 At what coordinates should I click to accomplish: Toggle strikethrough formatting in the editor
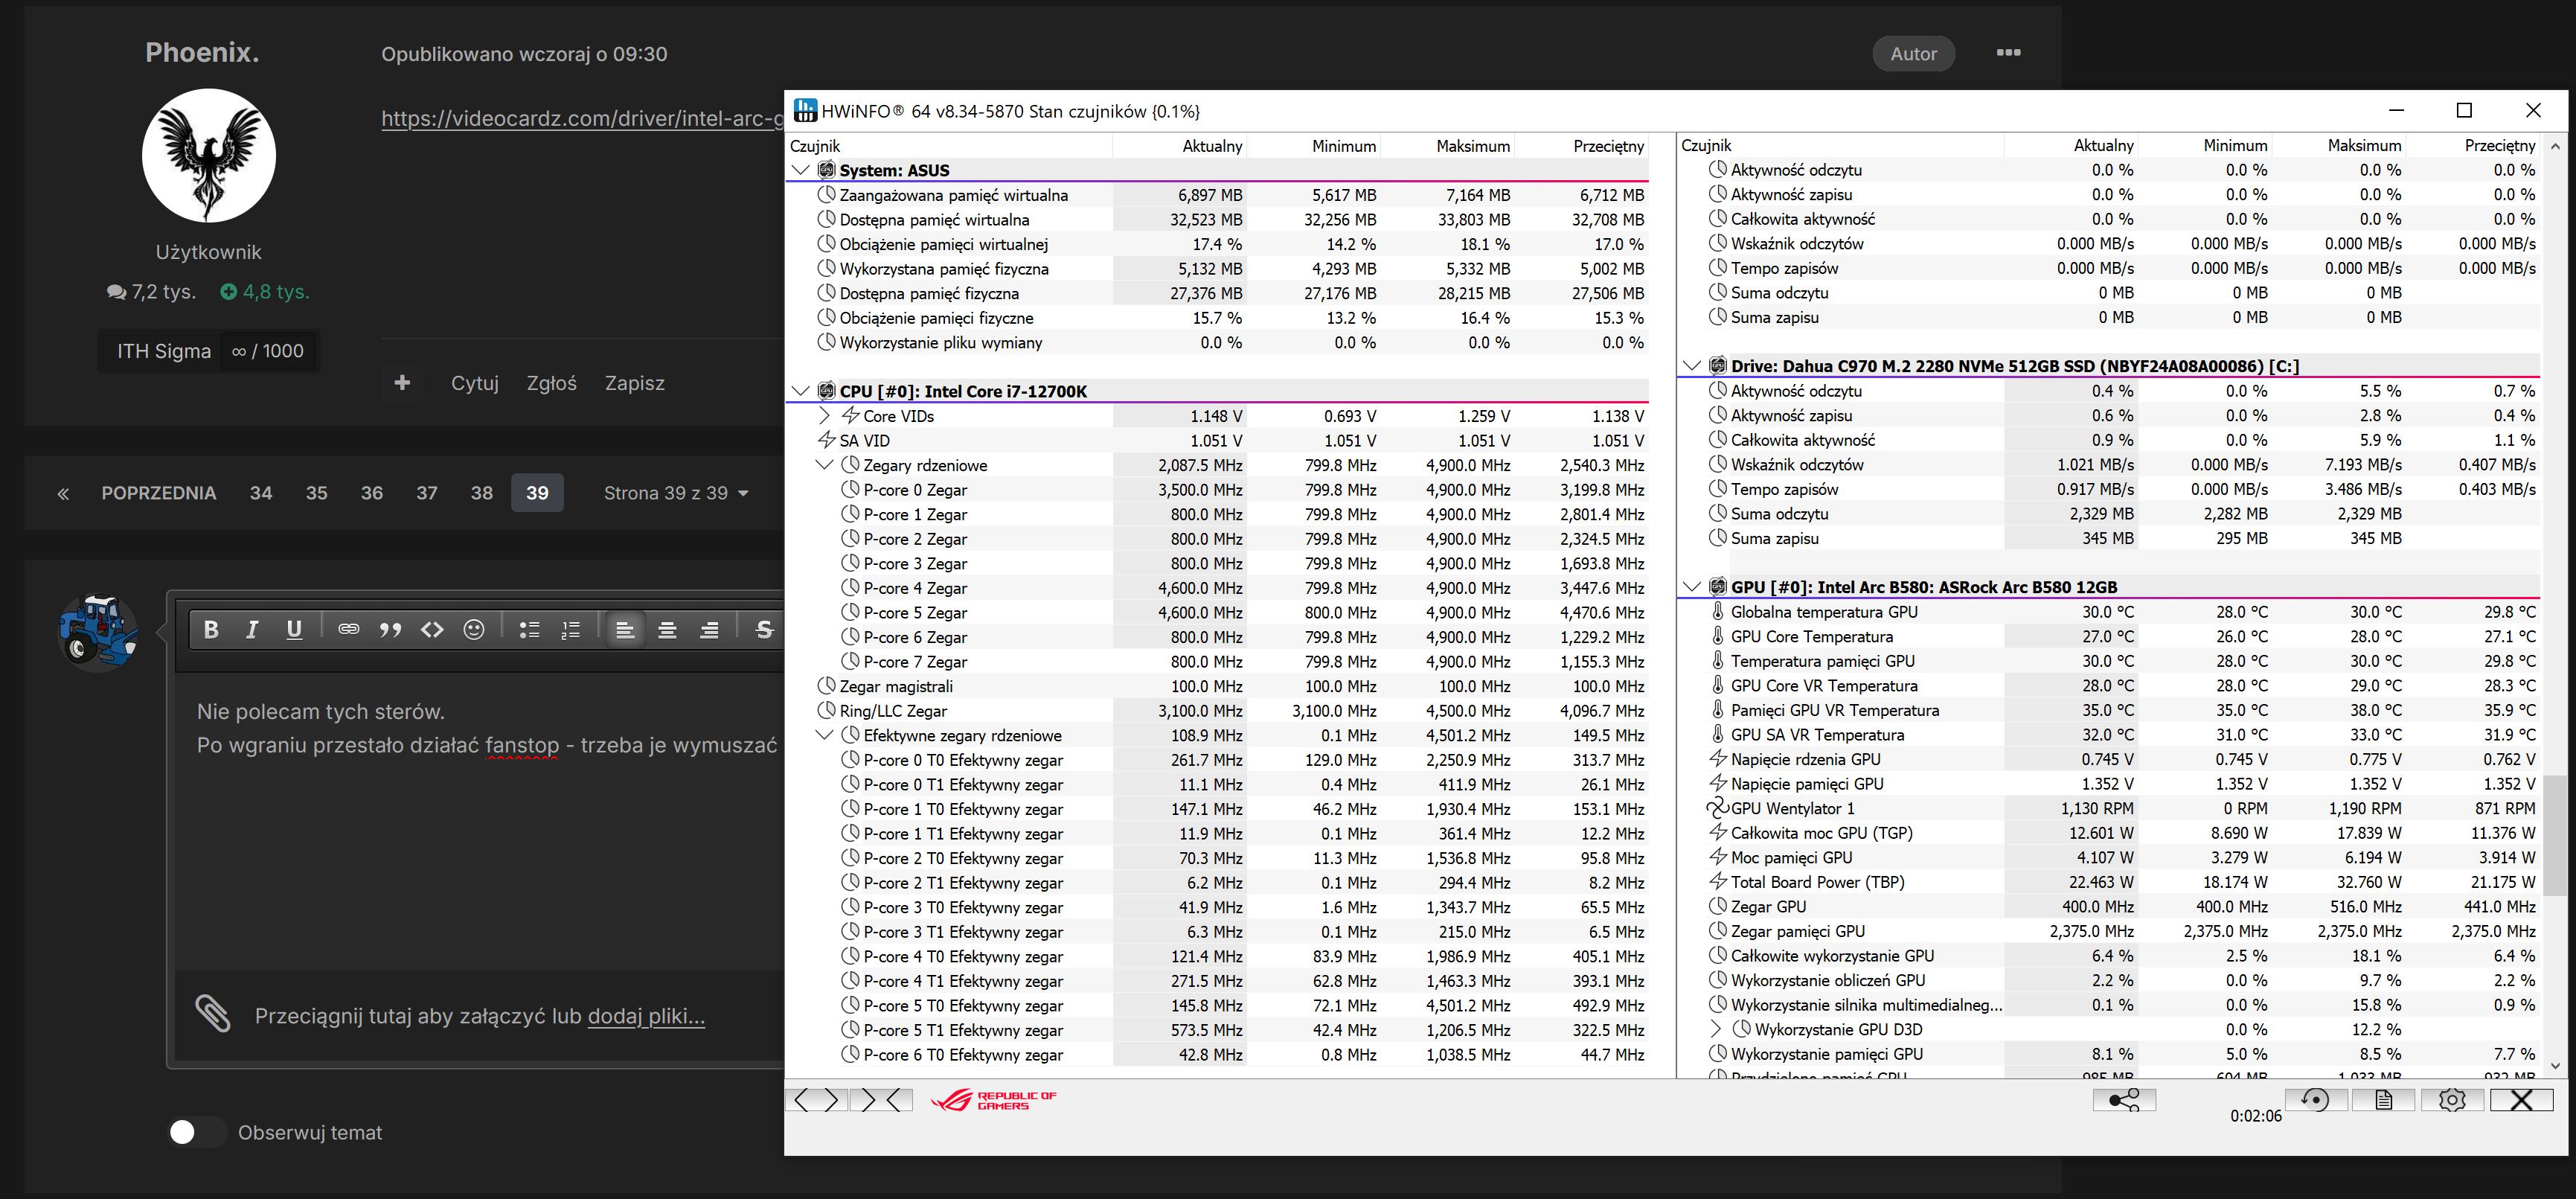764,629
